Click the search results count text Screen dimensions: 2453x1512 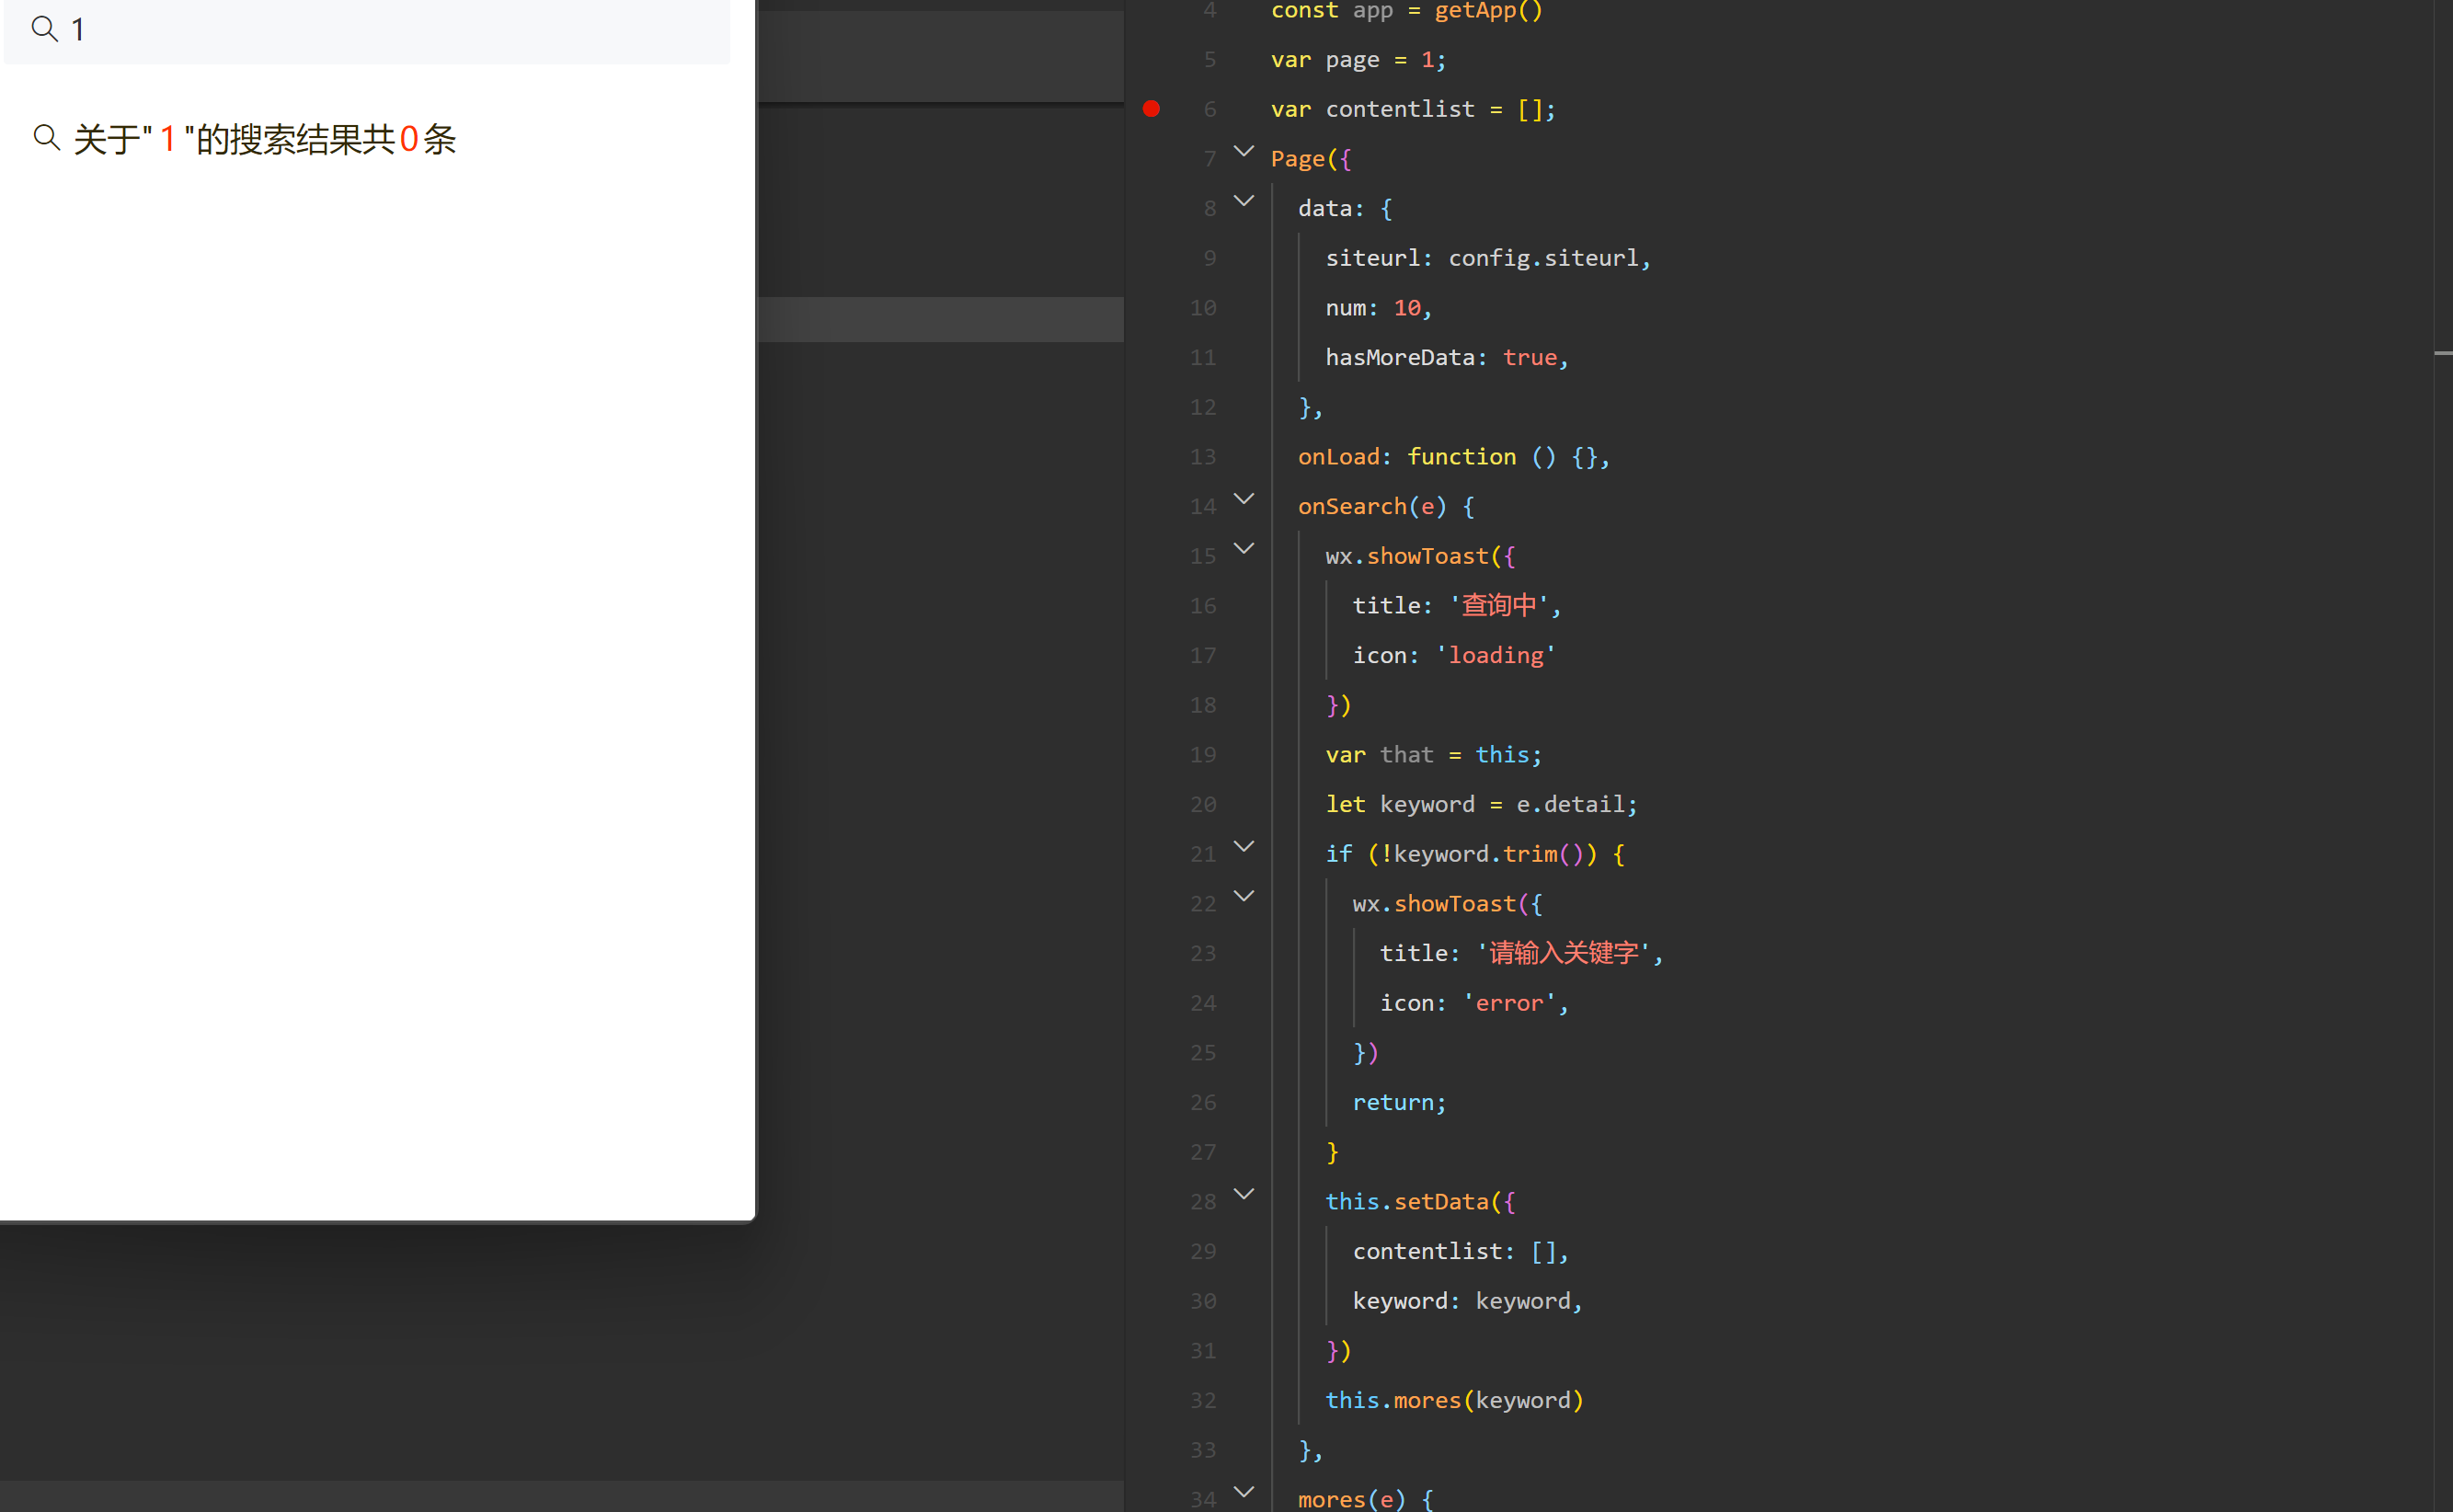[x=265, y=139]
